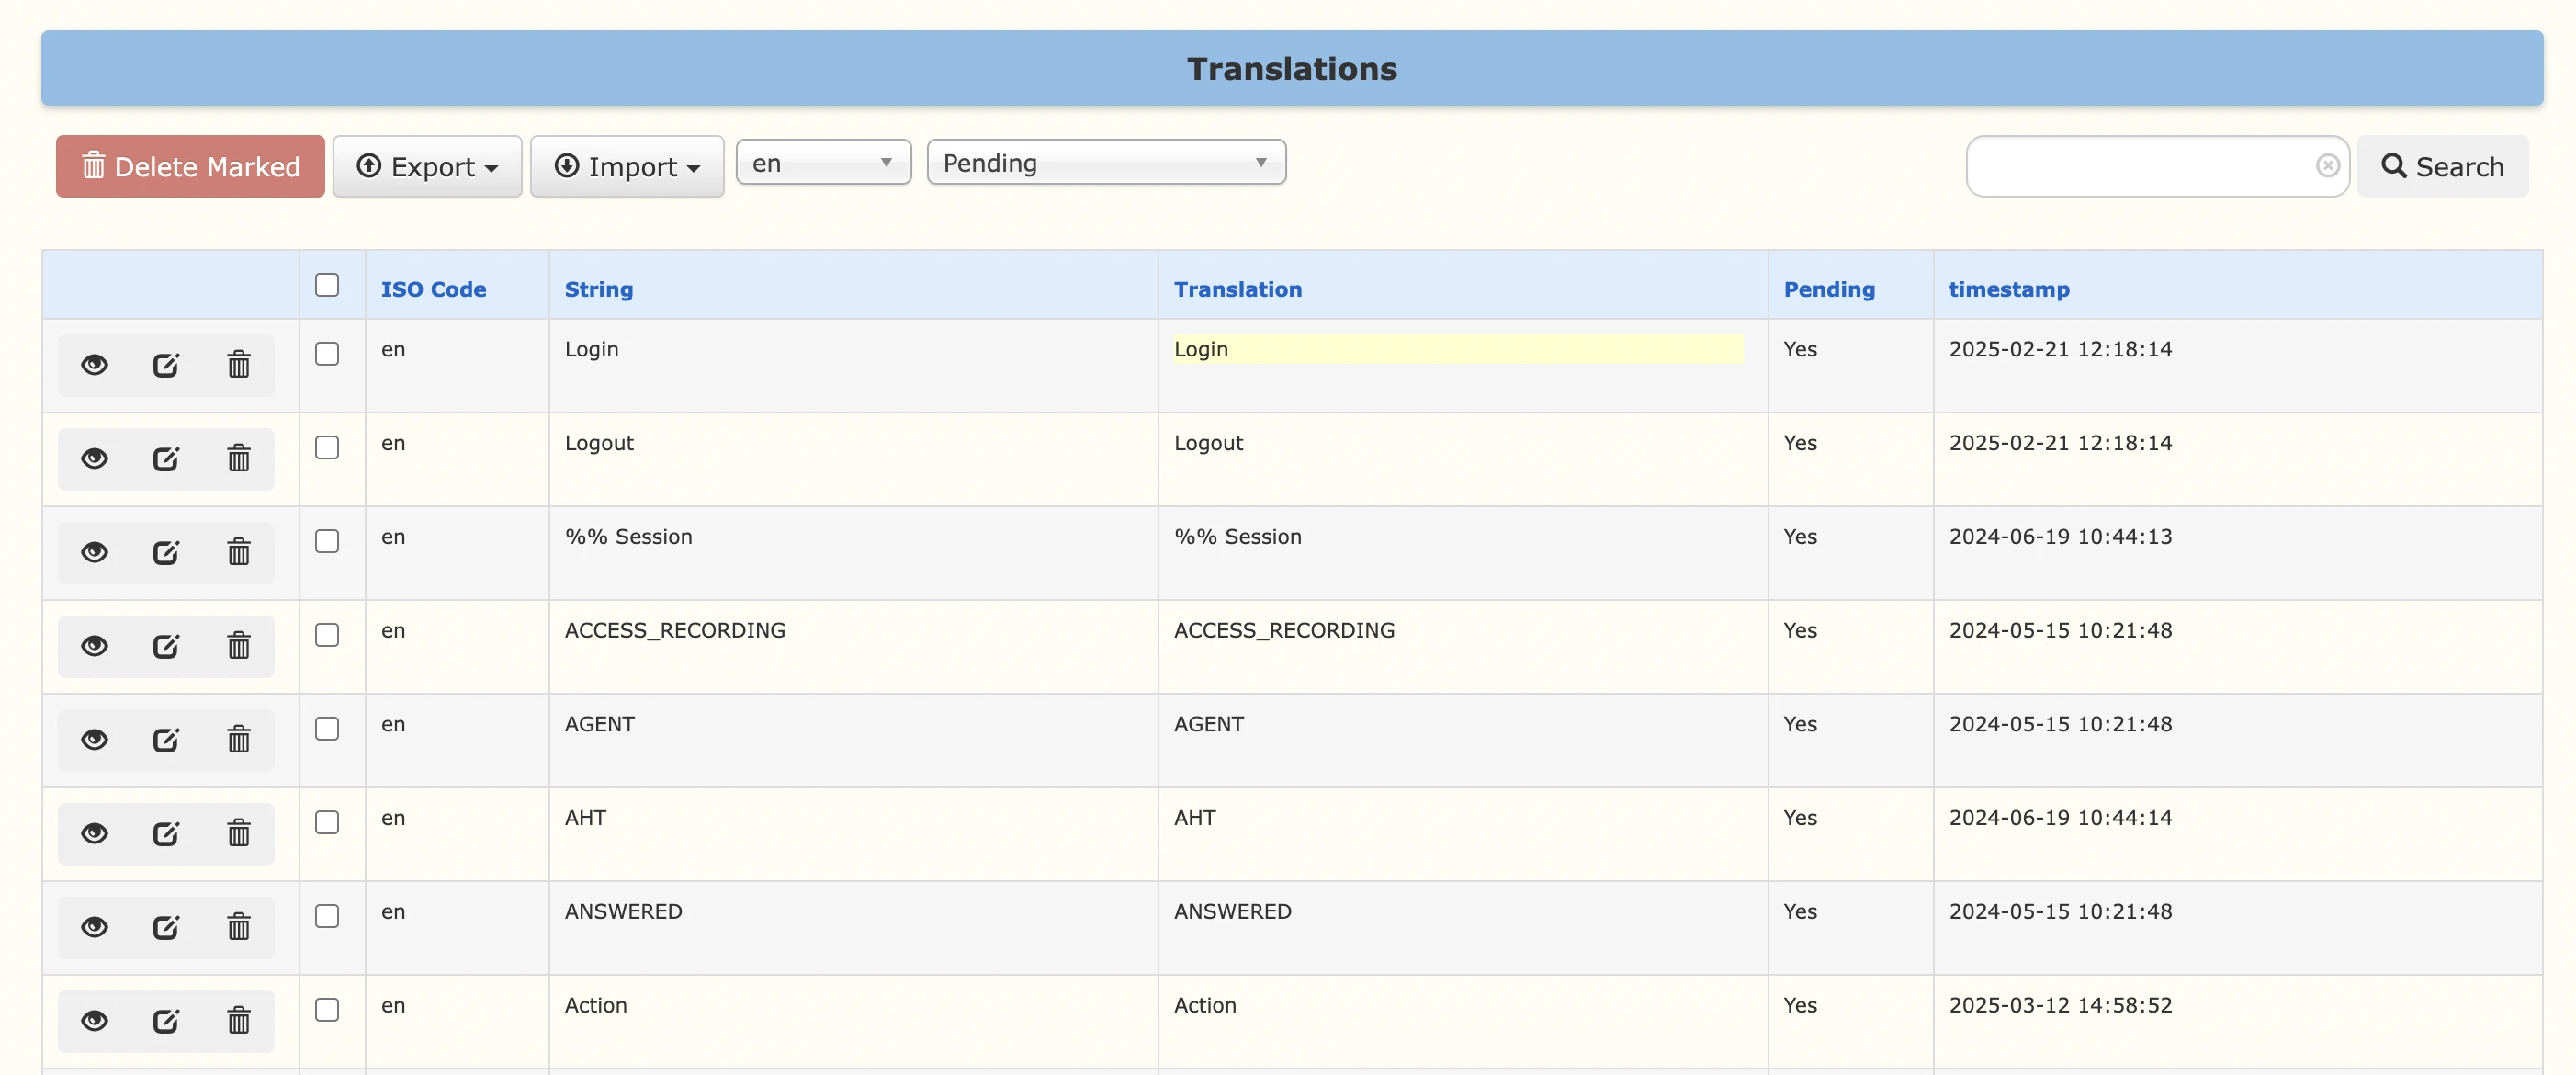Preview the Action translation entry
The width and height of the screenshot is (2576, 1075).
pos(94,1020)
